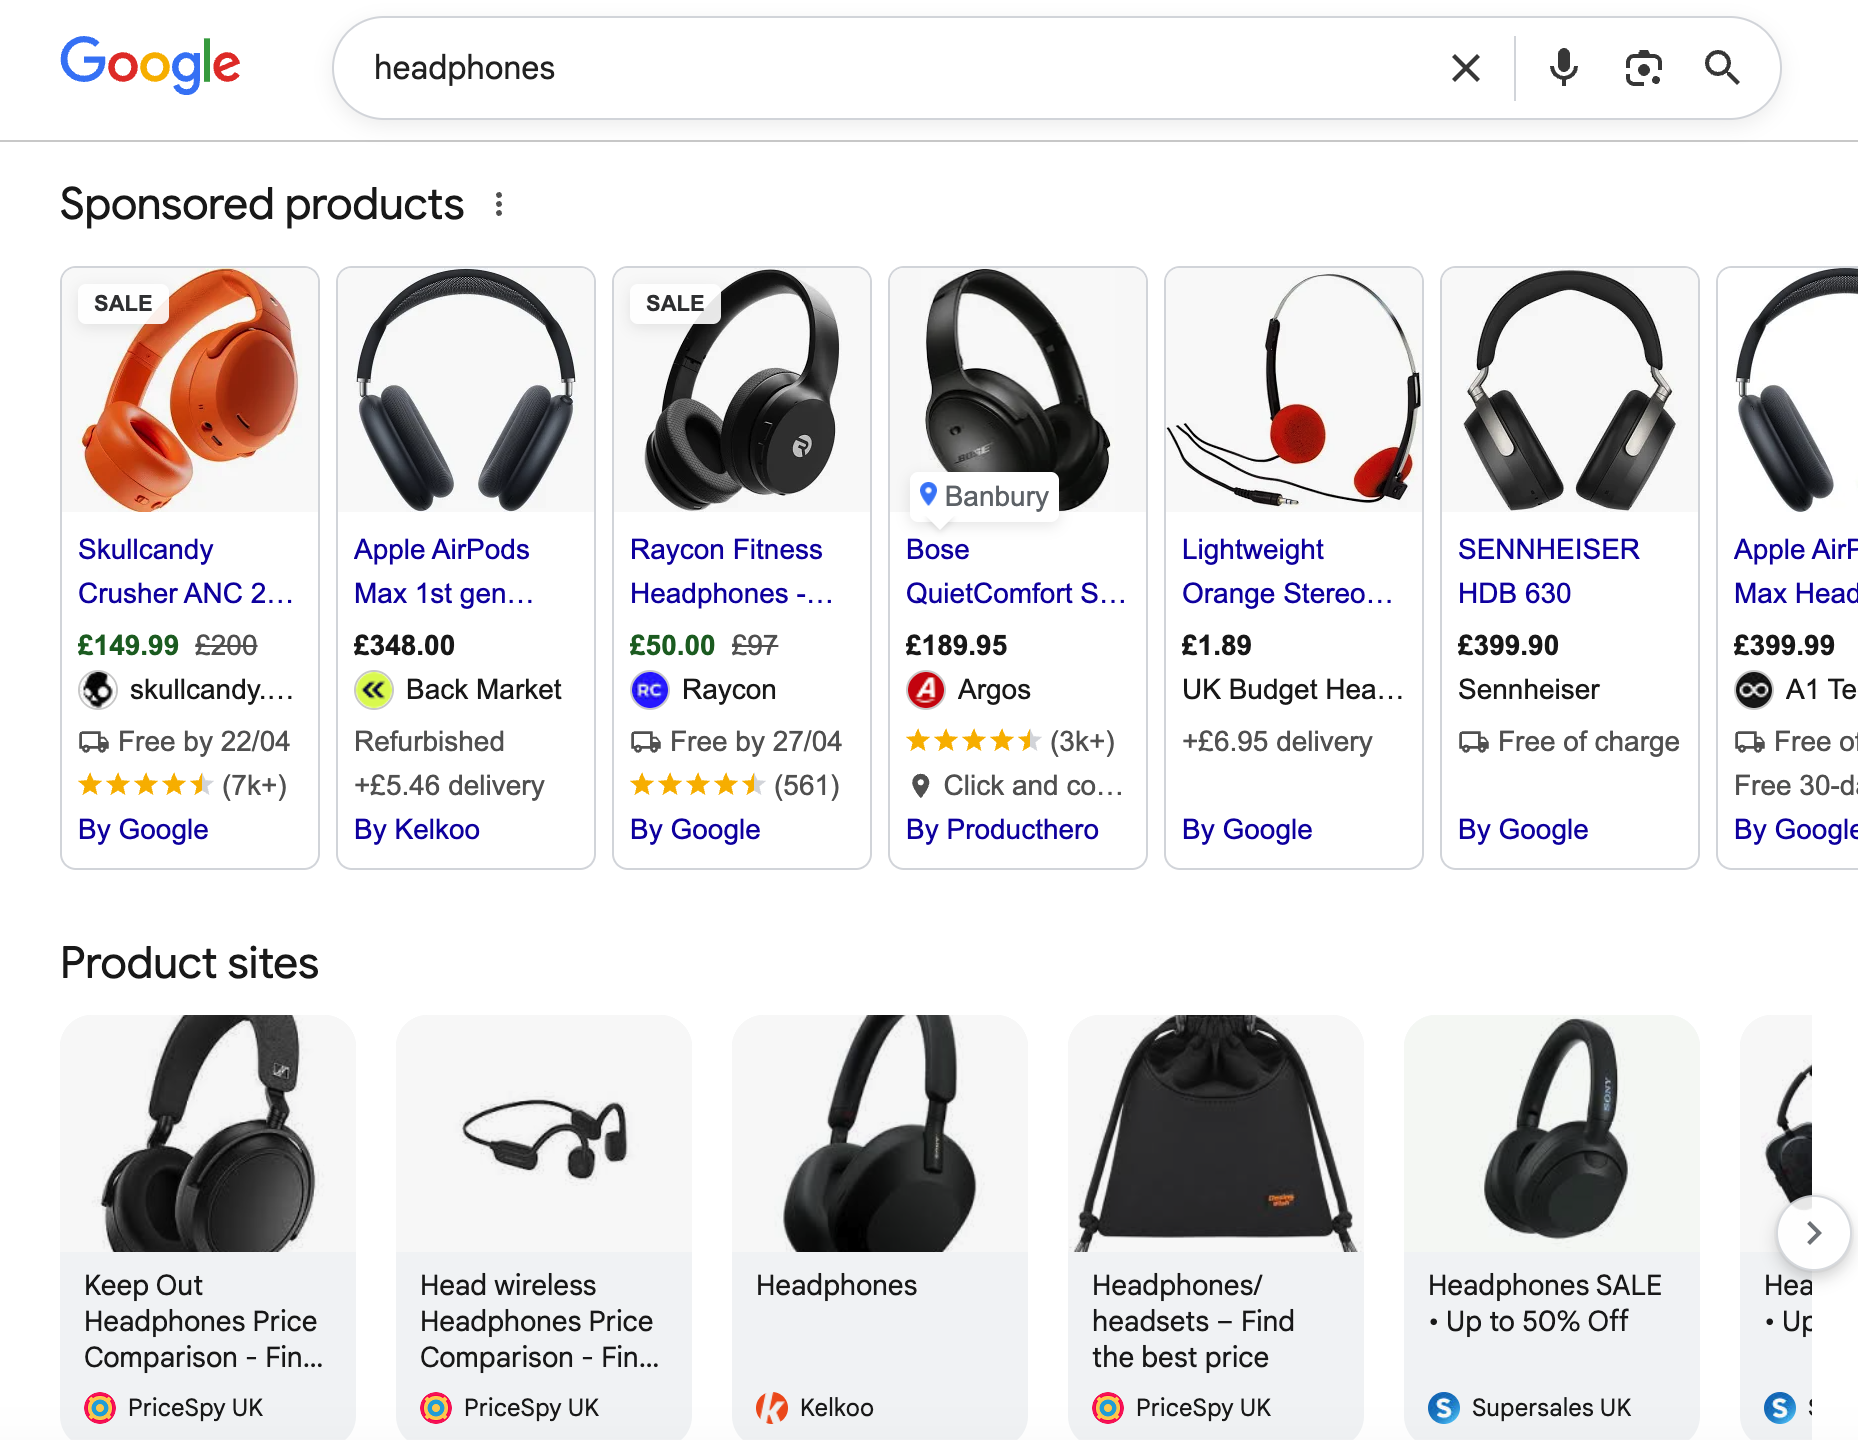Open the Bose QuietComfort product link
Viewport: 1858px width, 1440px height.
(1016, 571)
